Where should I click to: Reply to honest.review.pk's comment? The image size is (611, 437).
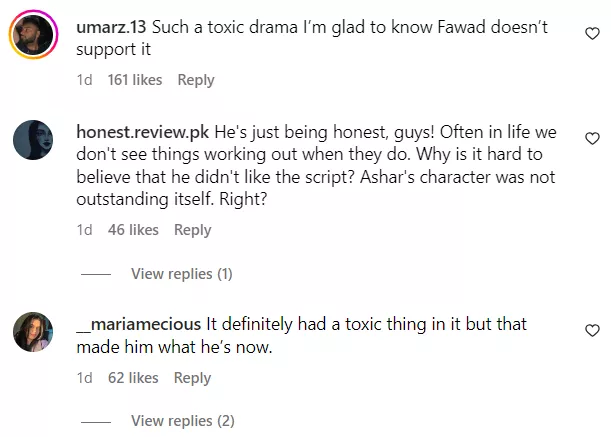(x=192, y=230)
